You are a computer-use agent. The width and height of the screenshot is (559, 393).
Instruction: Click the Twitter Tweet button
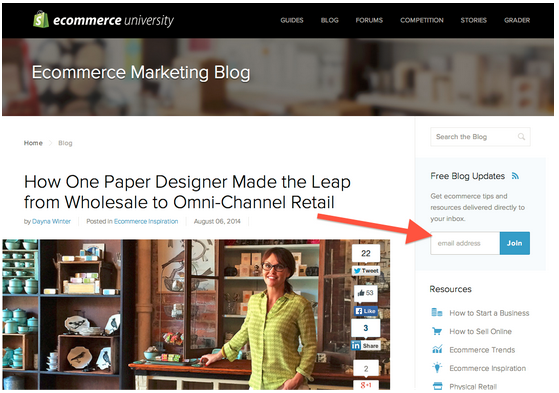point(366,271)
